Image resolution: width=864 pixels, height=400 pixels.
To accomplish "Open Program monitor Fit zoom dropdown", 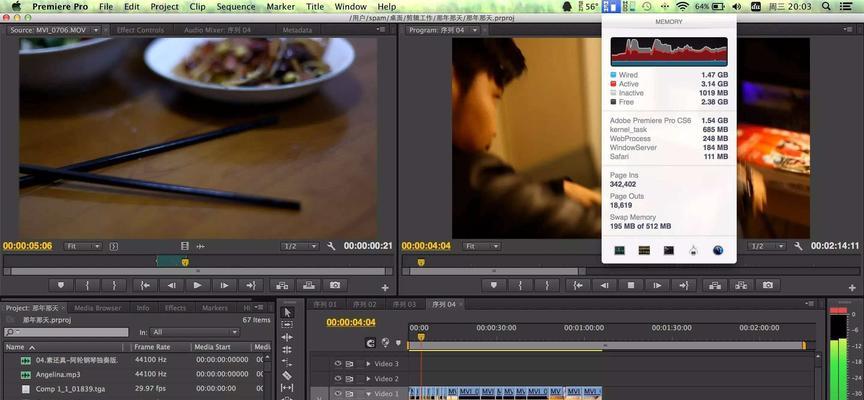I will click(481, 246).
